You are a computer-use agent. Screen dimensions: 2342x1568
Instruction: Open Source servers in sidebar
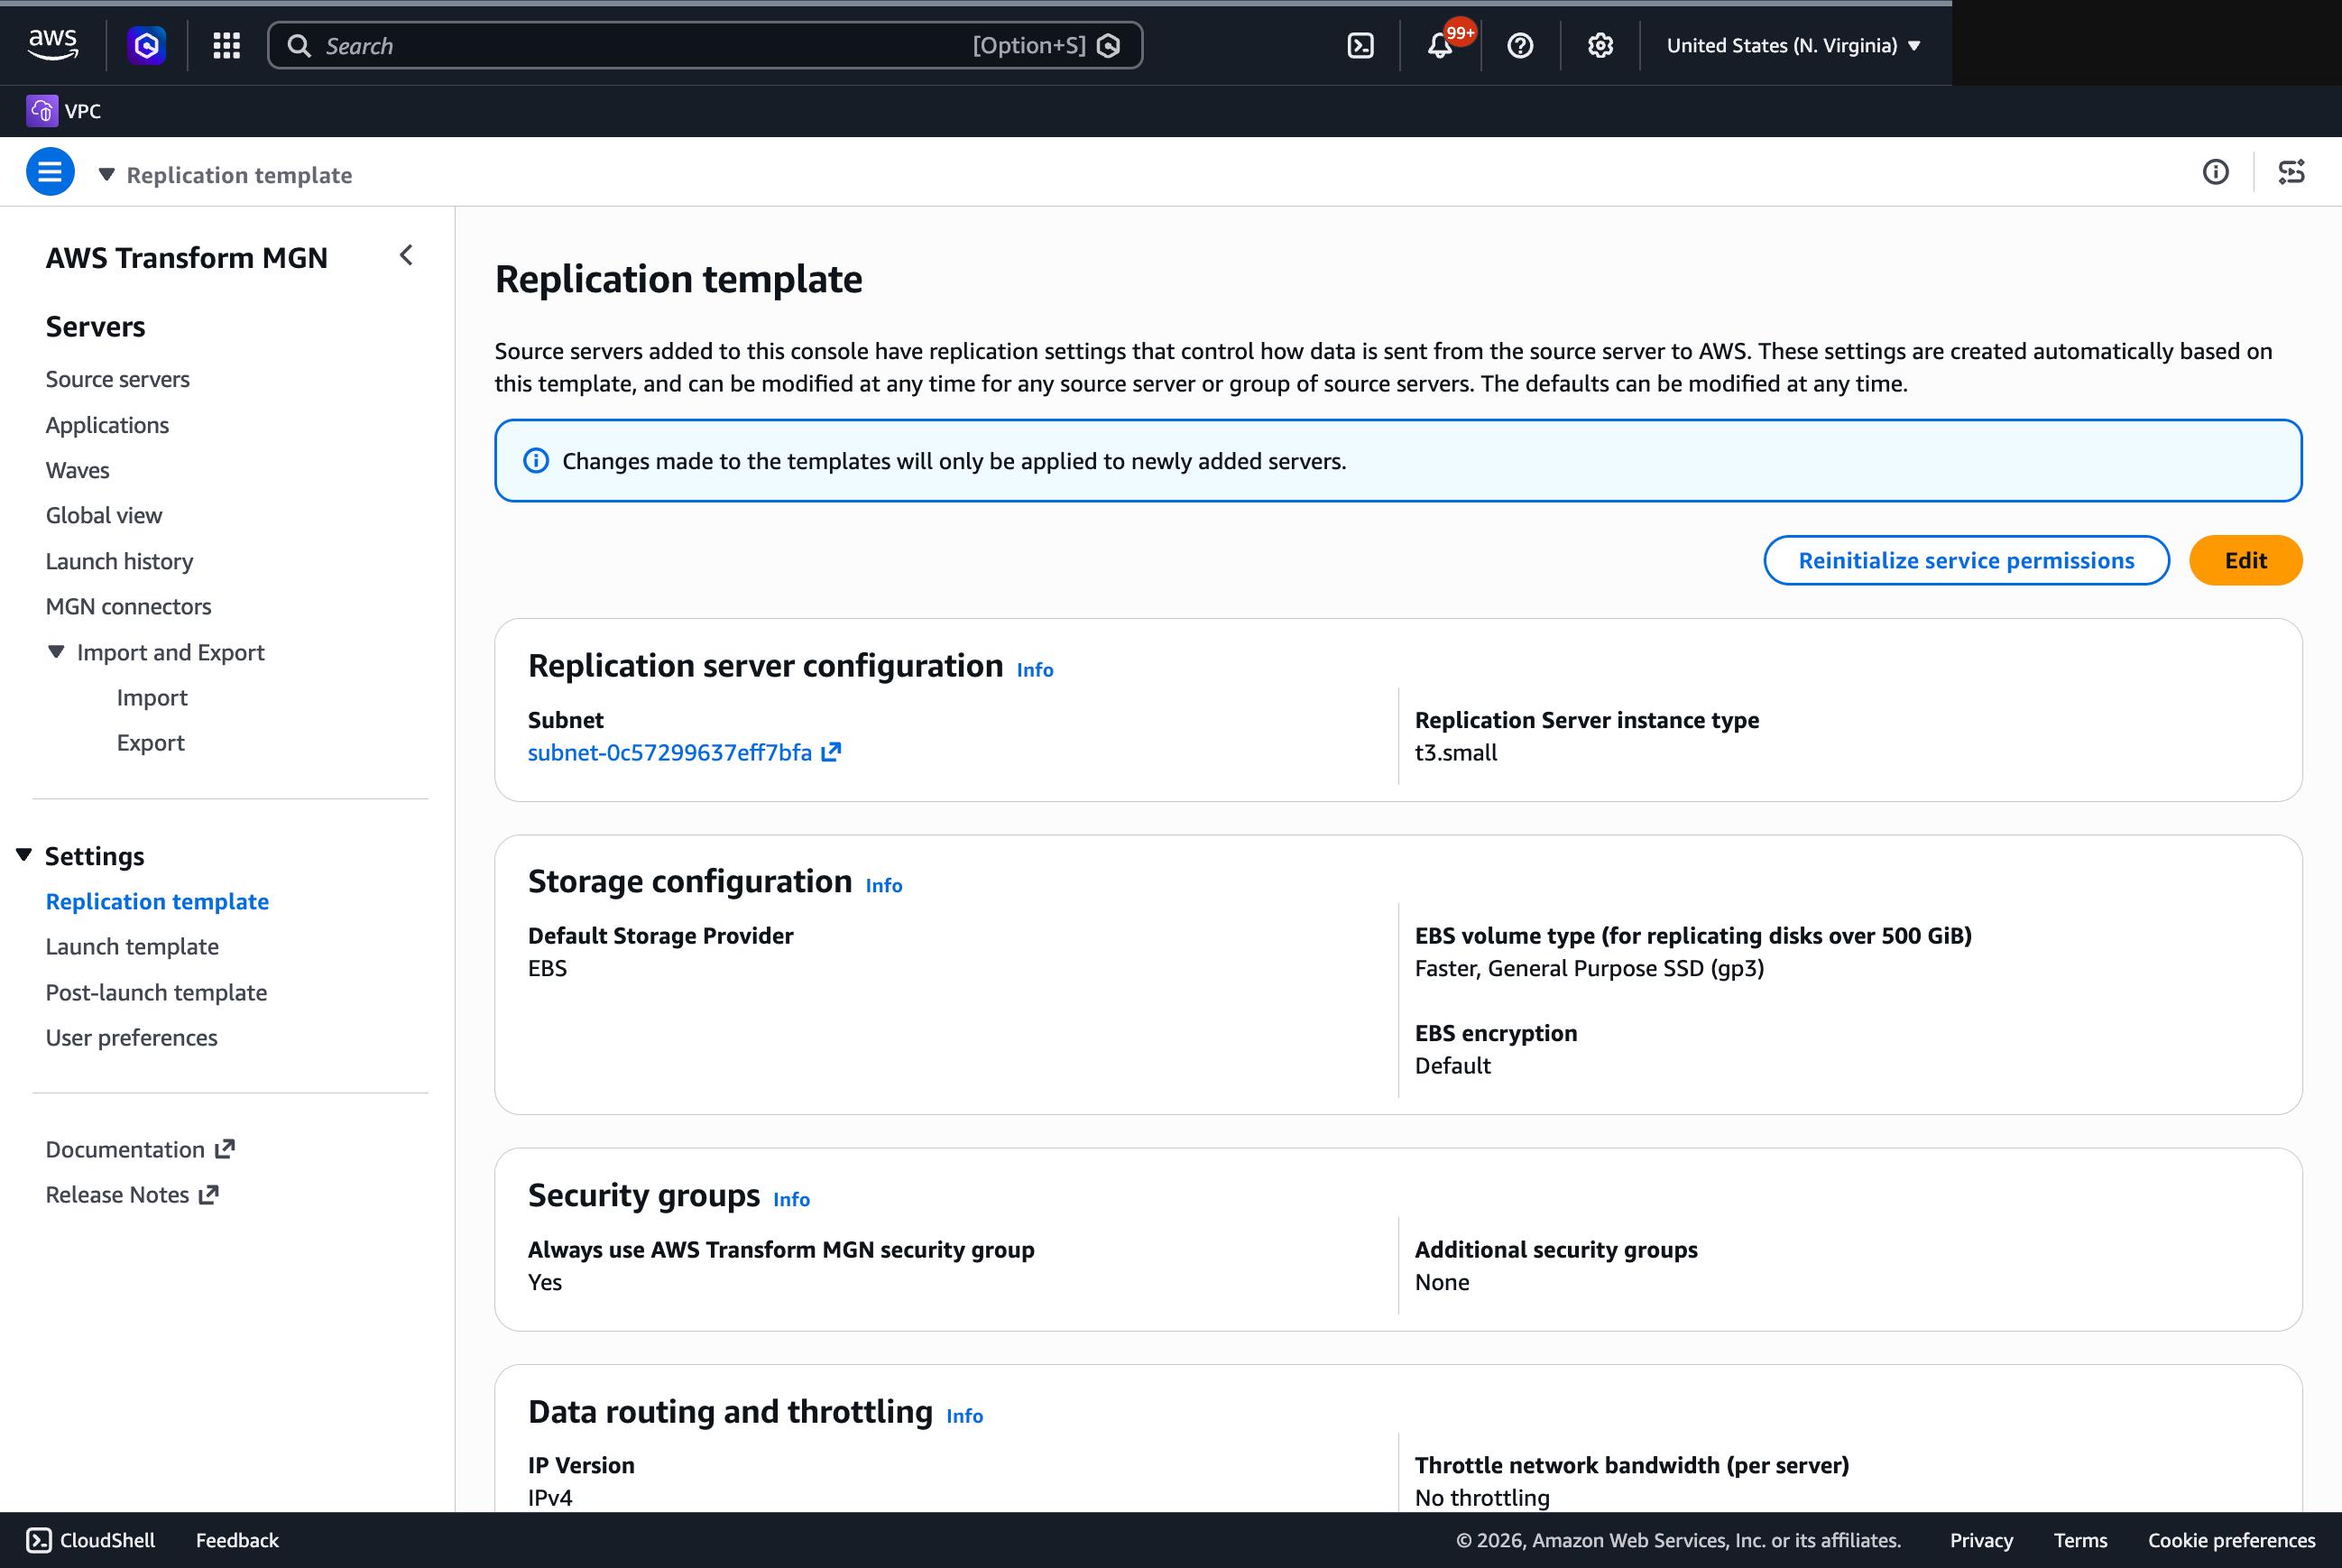pyautogui.click(x=117, y=379)
